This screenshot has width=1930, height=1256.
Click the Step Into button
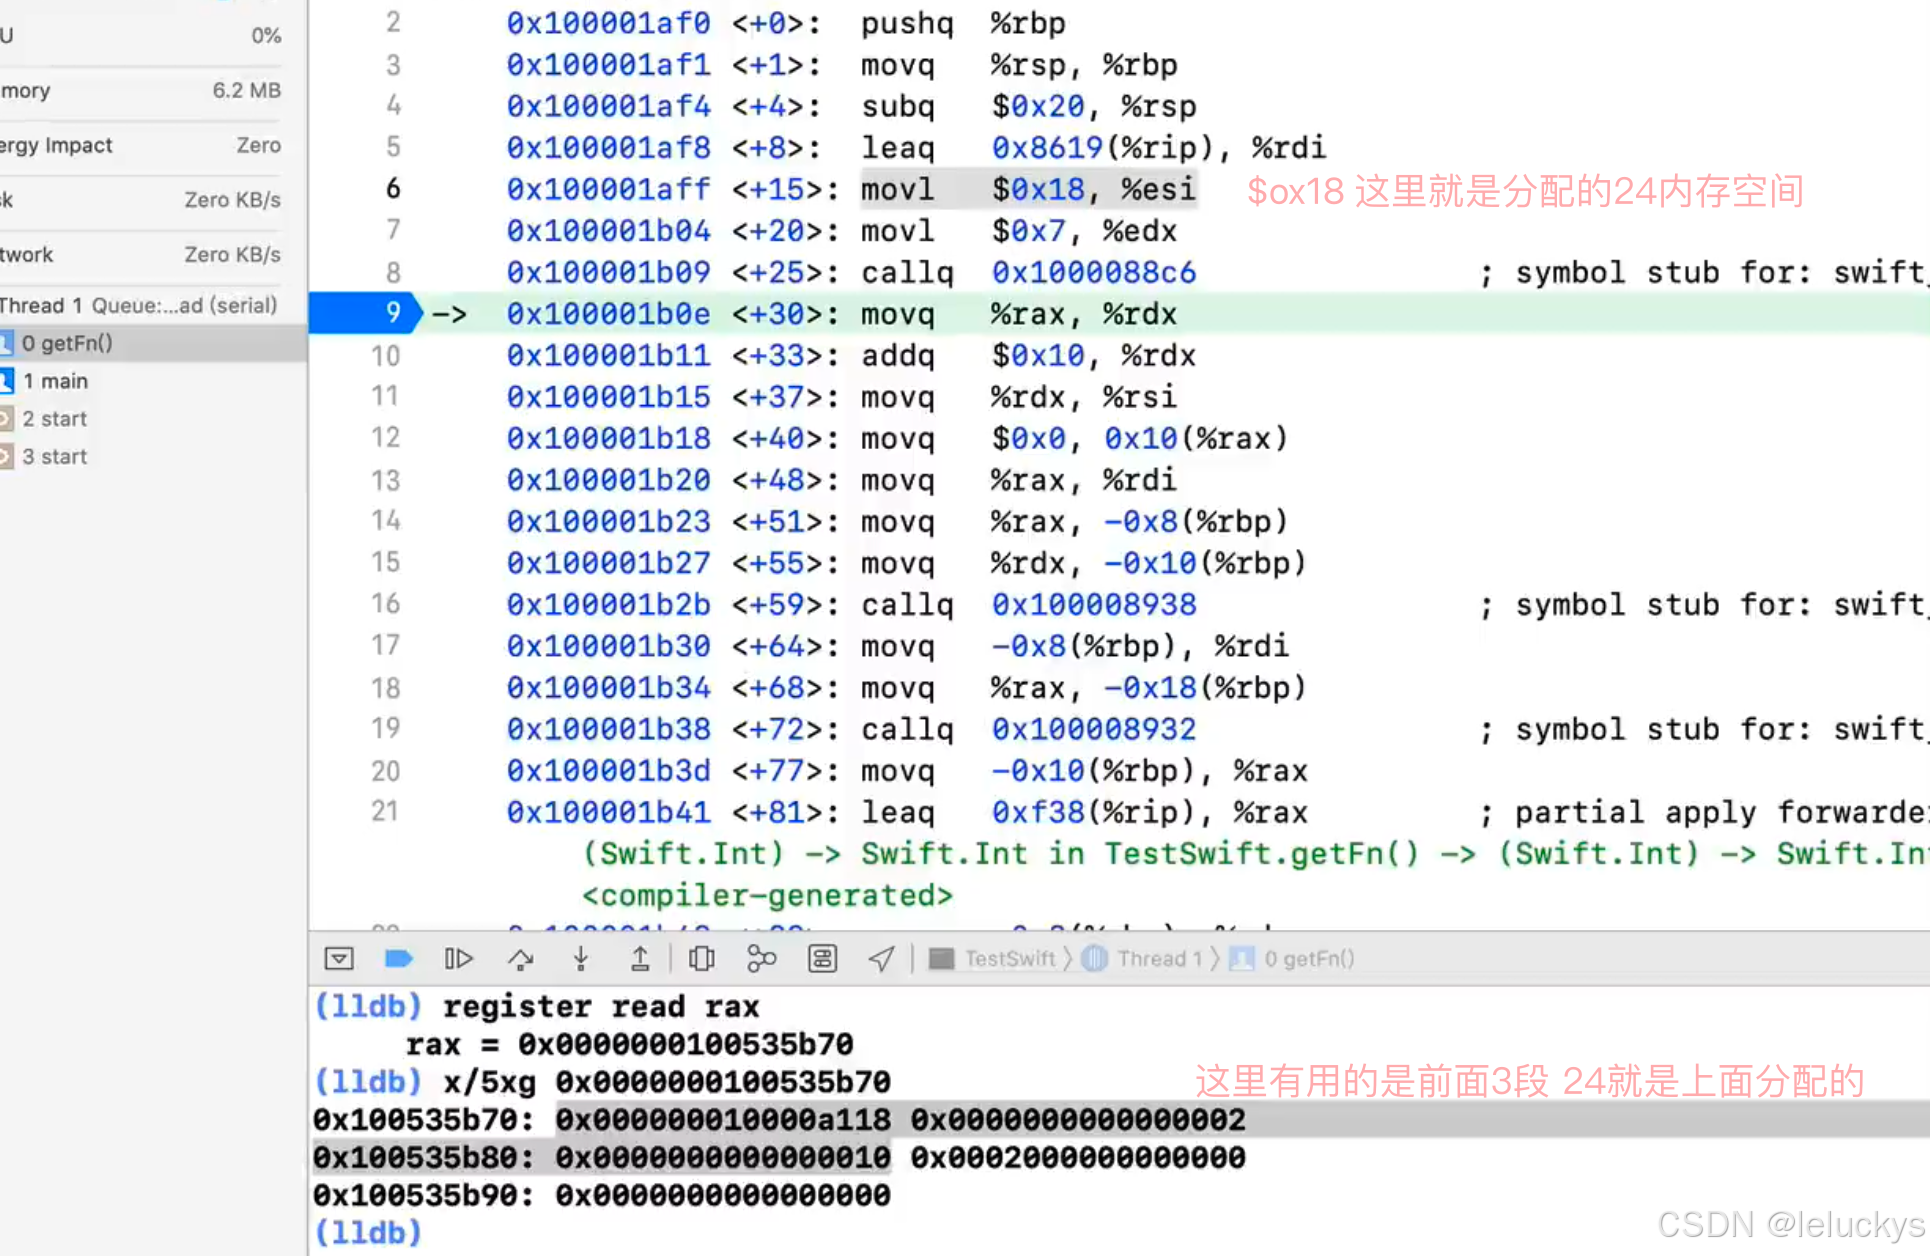click(580, 959)
